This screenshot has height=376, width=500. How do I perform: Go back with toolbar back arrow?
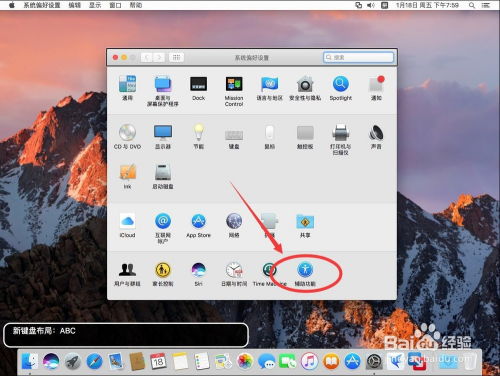[147, 58]
